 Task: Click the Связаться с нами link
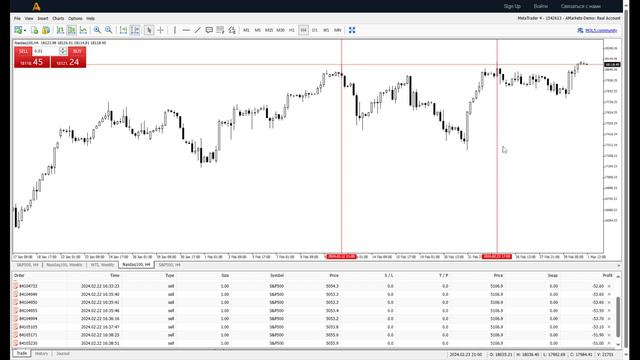click(x=580, y=6)
